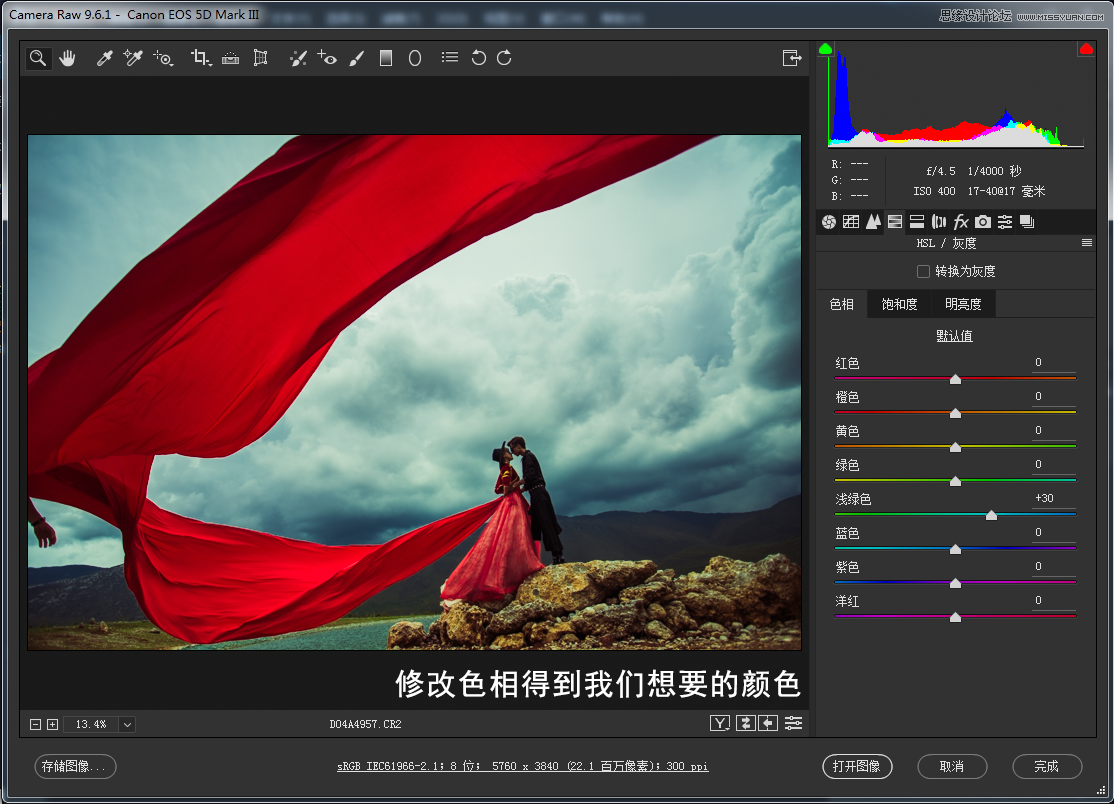Viewport: 1114px width, 804px height.
Task: Toggle before/after view Y button
Action: tap(720, 724)
